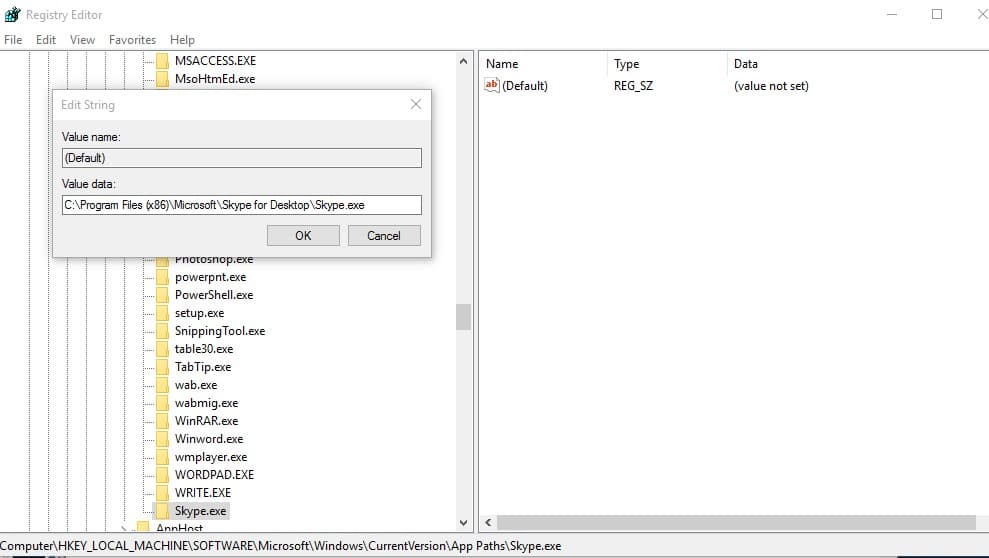Image resolution: width=989 pixels, height=558 pixels.
Task: Minimize the Registry Editor window
Action: click(x=892, y=14)
